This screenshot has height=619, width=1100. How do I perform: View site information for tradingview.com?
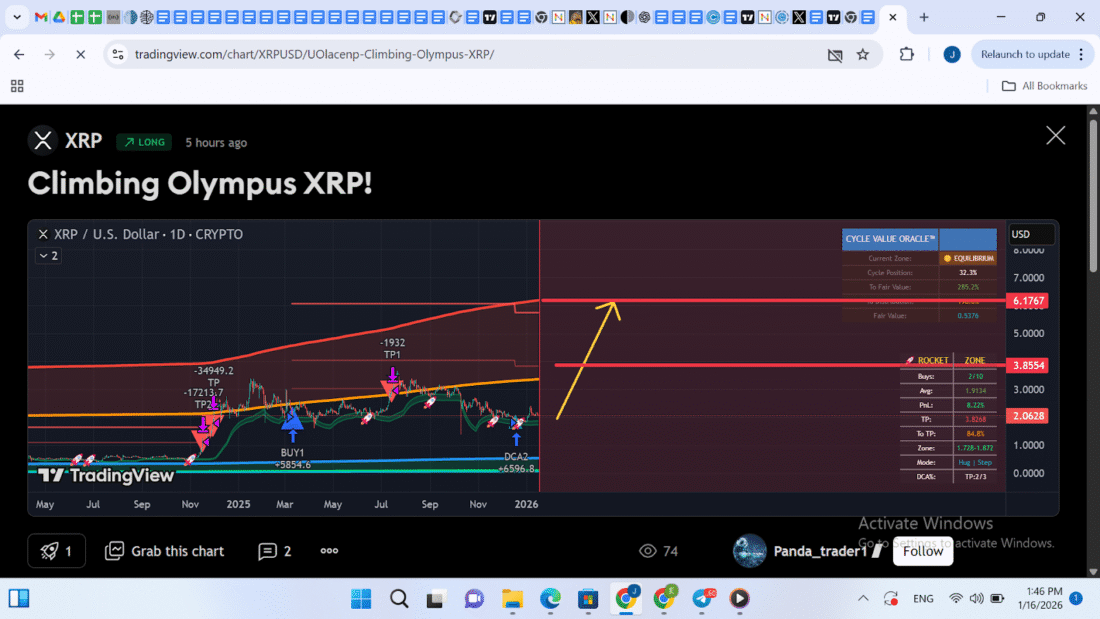pyautogui.click(x=118, y=54)
